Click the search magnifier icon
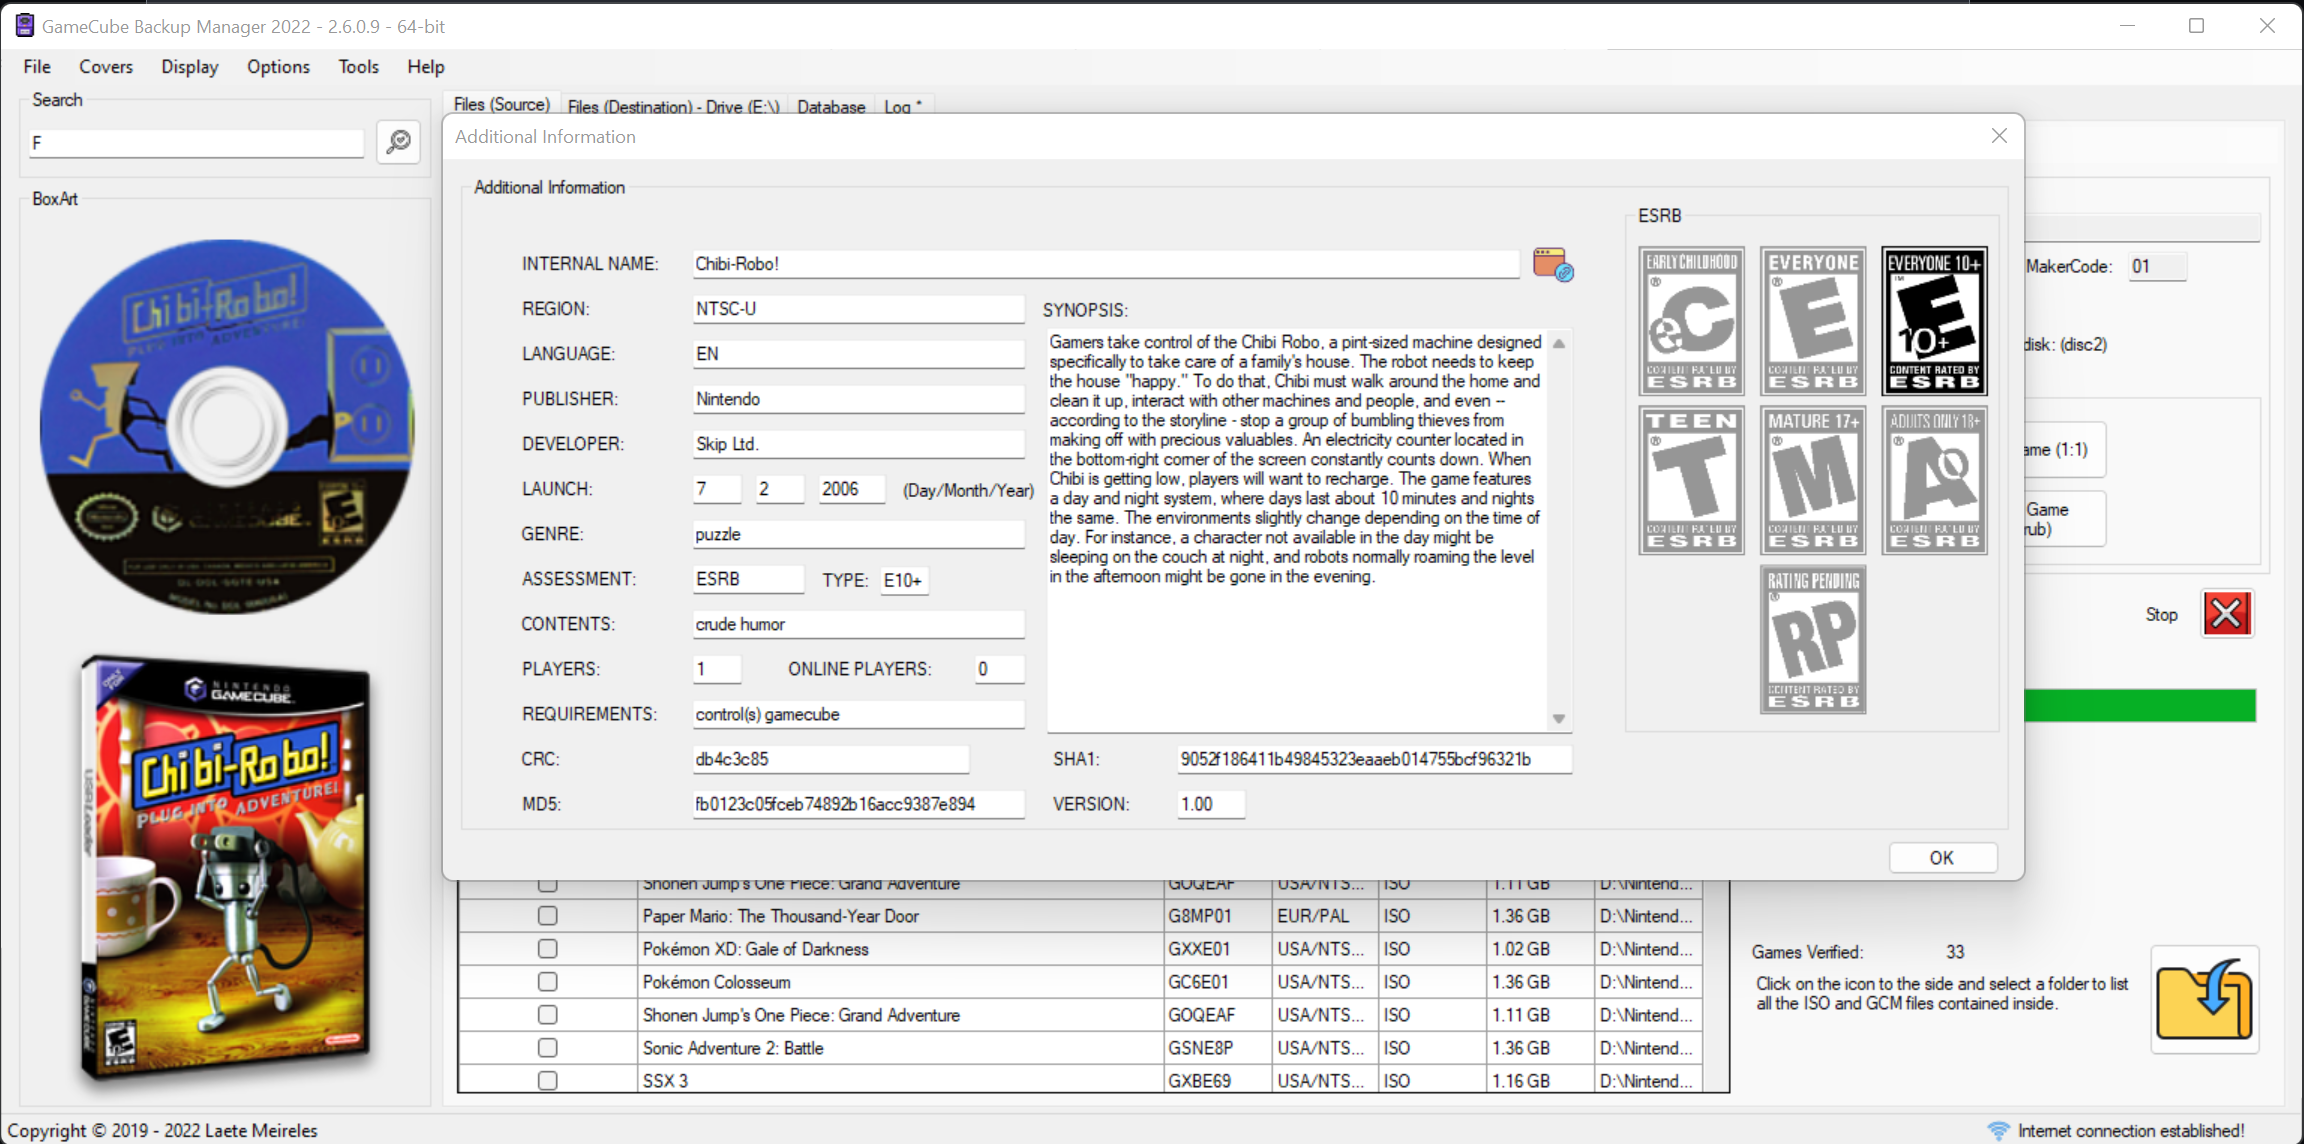 pos(398,142)
